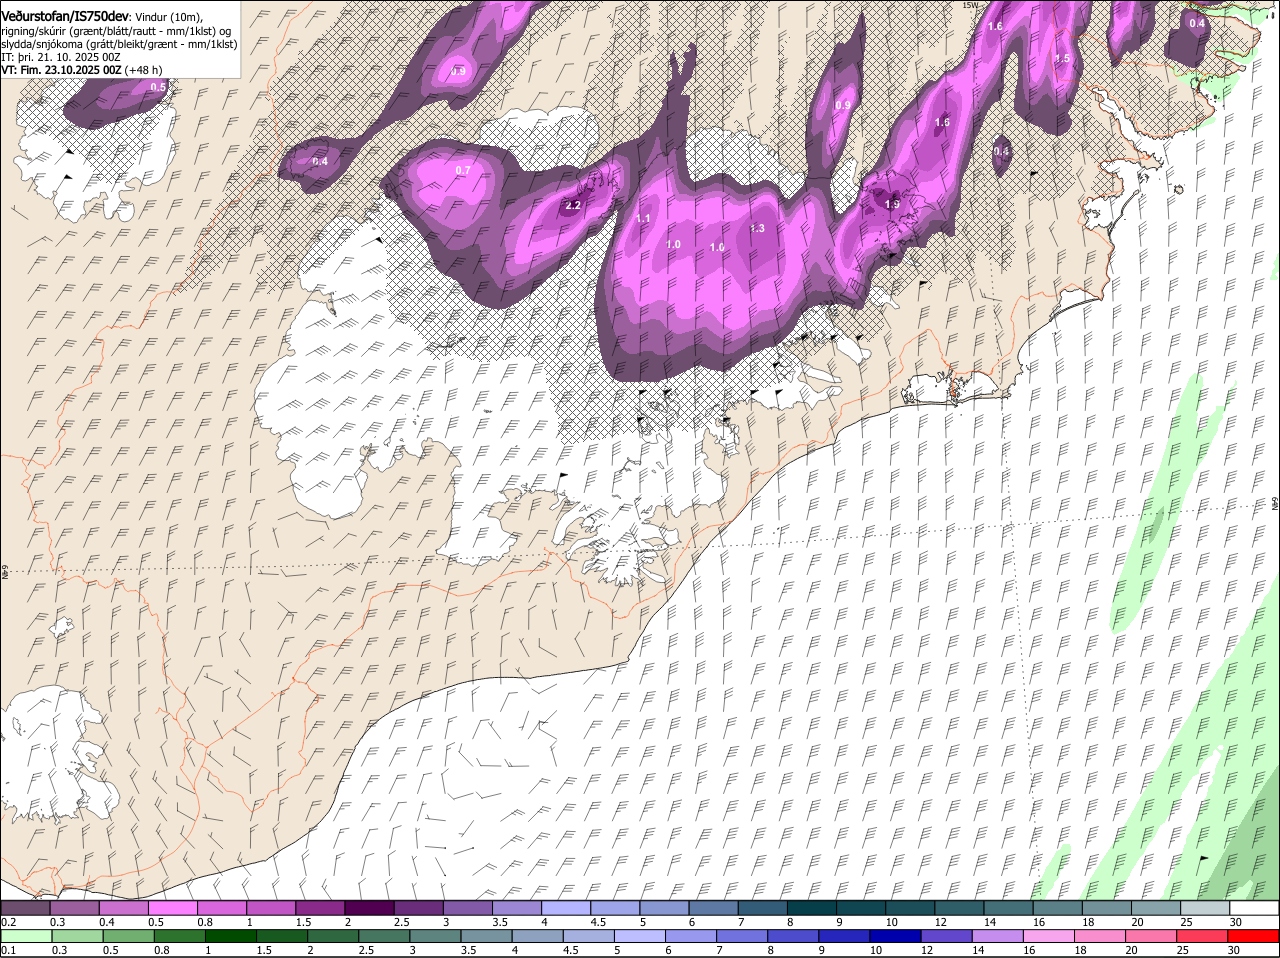
Task: Select lower legend swatch labeled 6
Action: coord(692,936)
